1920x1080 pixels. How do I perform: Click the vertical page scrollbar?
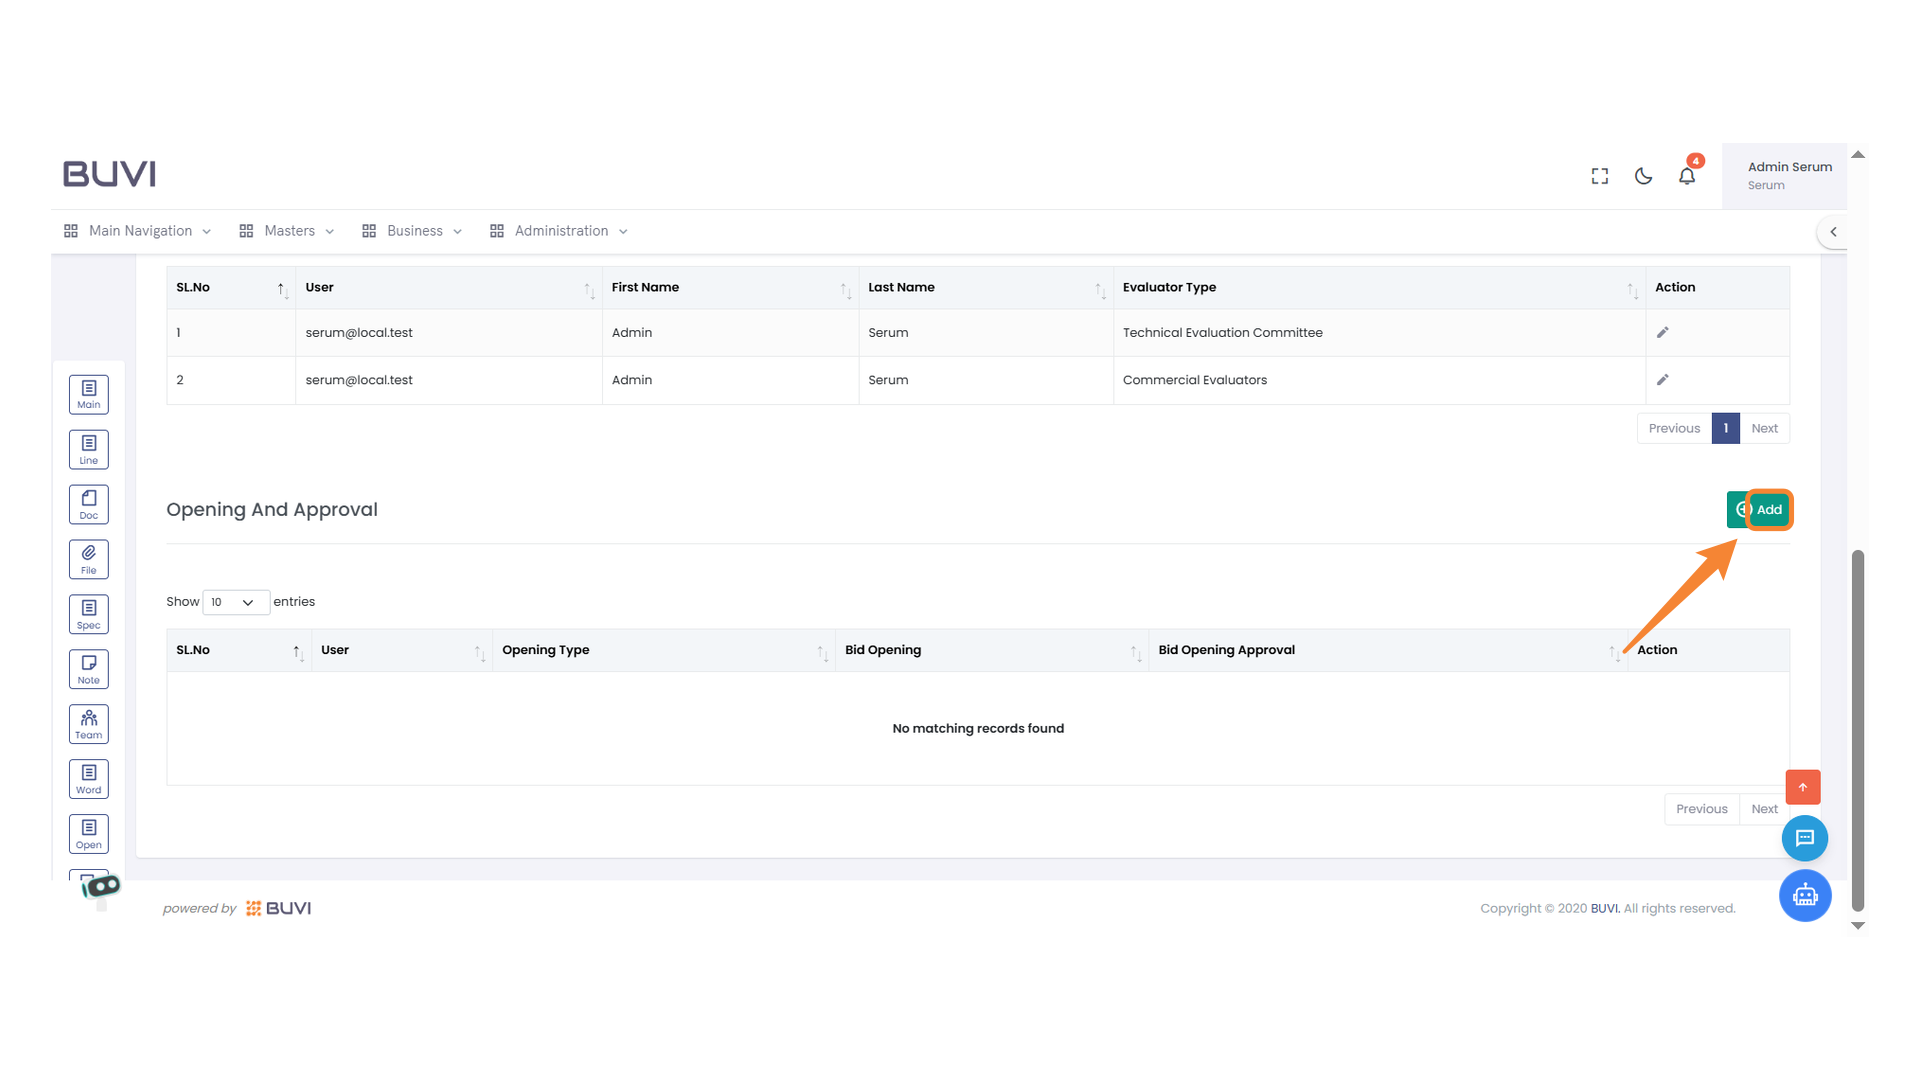point(1858,730)
